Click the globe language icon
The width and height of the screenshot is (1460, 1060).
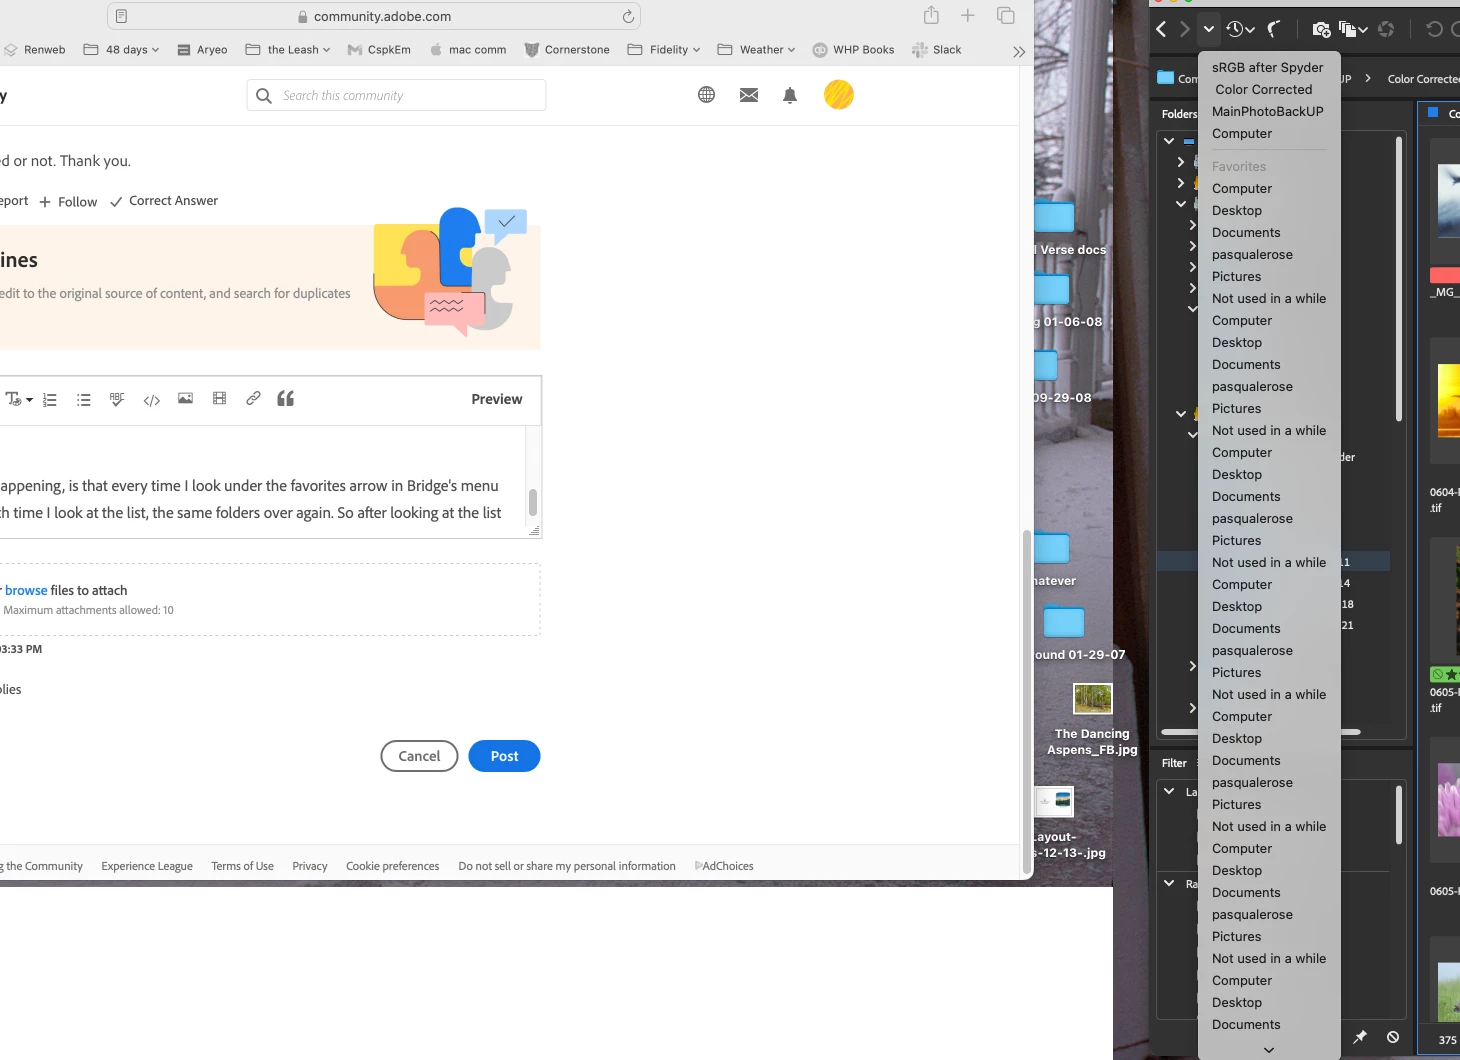(x=706, y=95)
